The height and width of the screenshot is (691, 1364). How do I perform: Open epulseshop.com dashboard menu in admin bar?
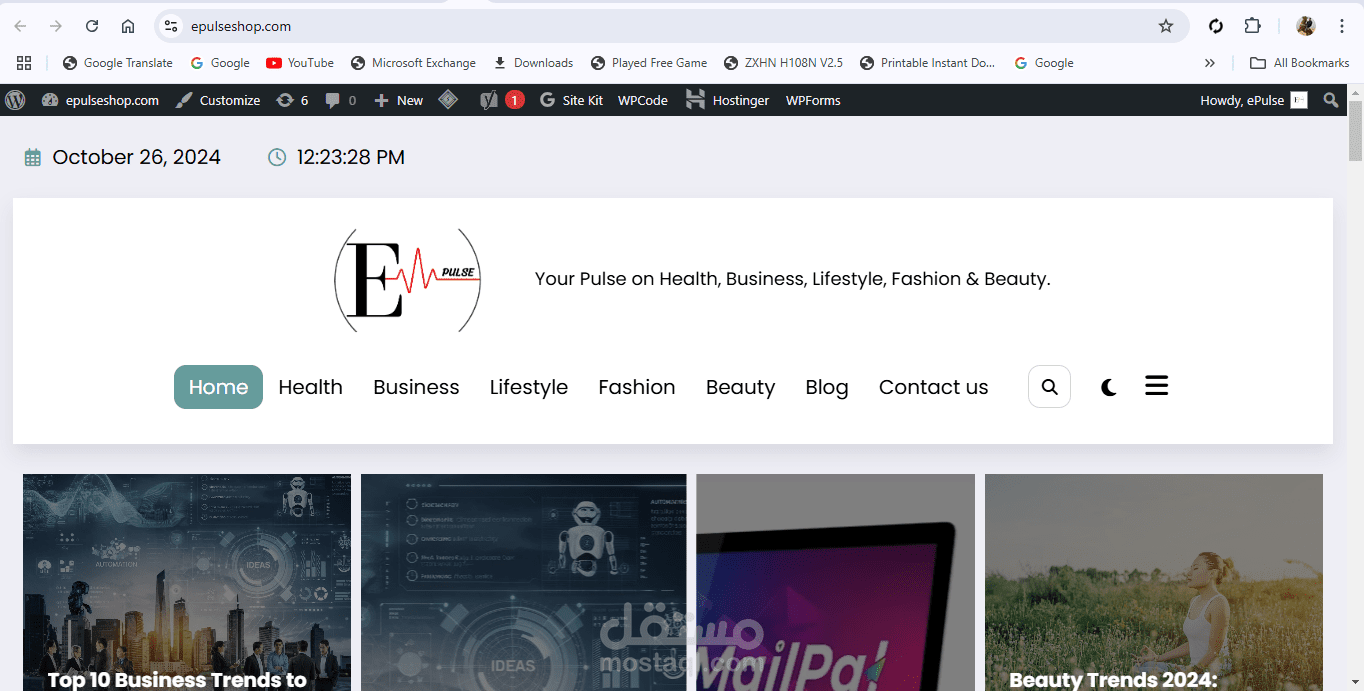100,100
